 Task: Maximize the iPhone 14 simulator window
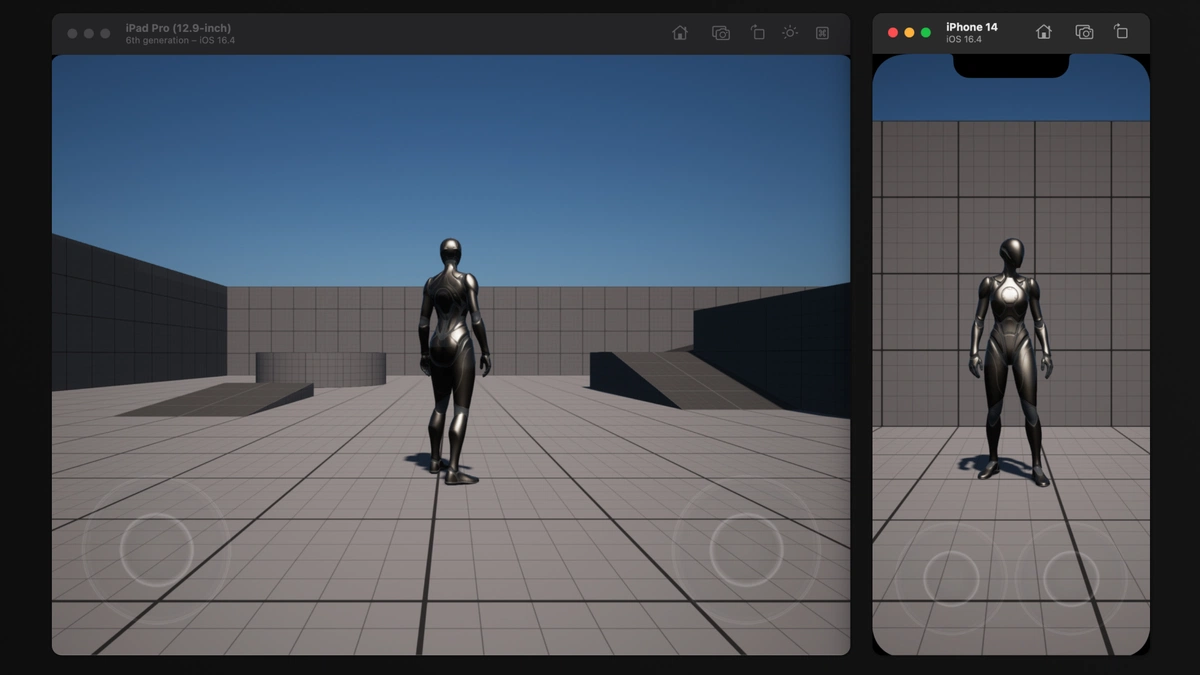click(x=926, y=33)
